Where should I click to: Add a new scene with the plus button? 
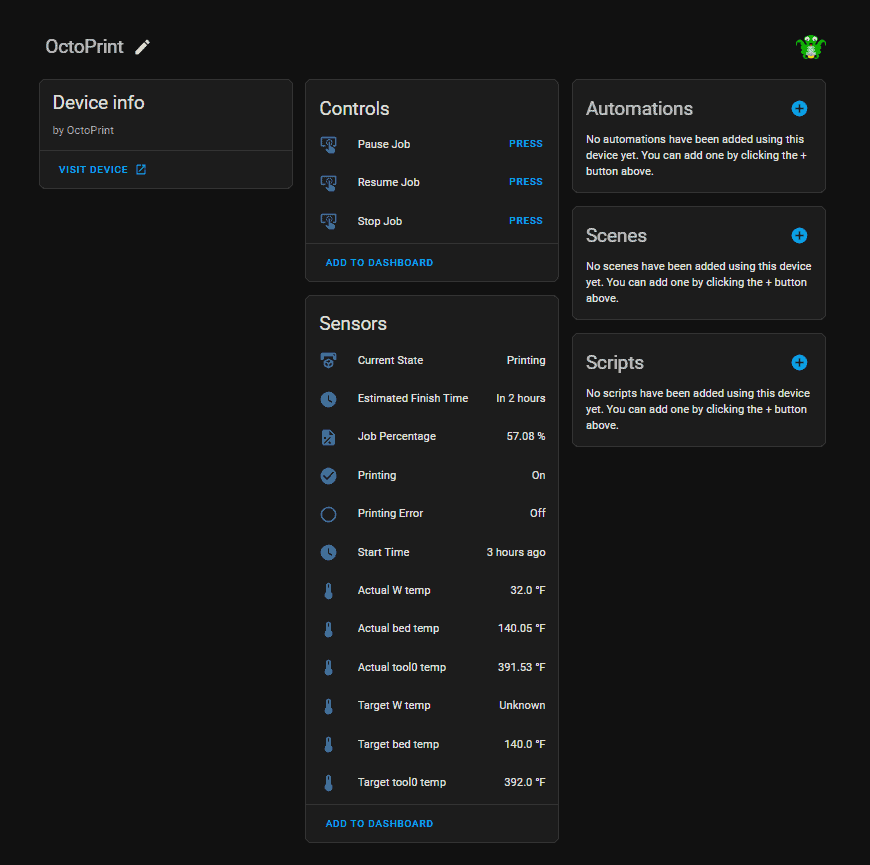click(x=799, y=236)
